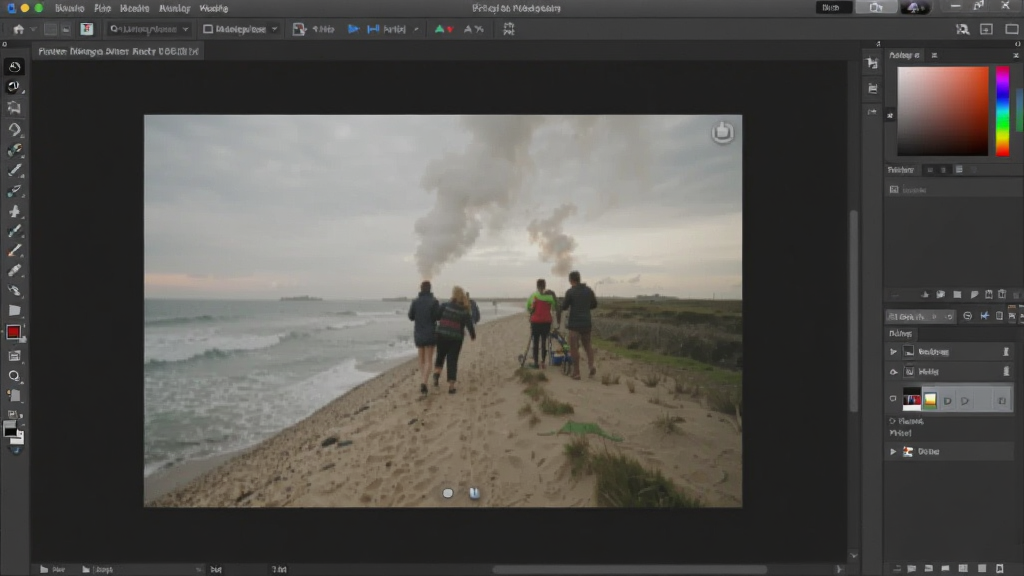Open the color panel's menu icon
Viewport: 1024px width, 576px height.
[935, 56]
